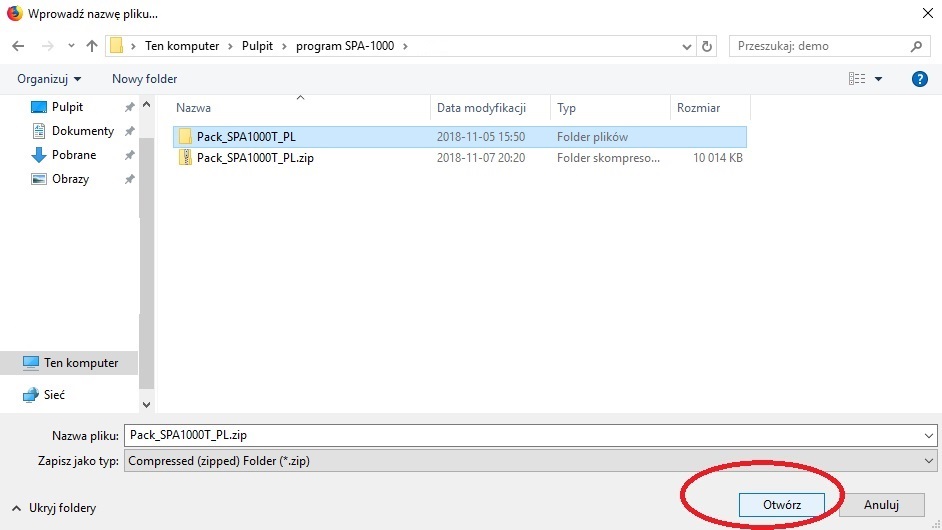Click the navigation pane scroll-down arrow
This screenshot has height=530, width=942.
tap(147, 404)
